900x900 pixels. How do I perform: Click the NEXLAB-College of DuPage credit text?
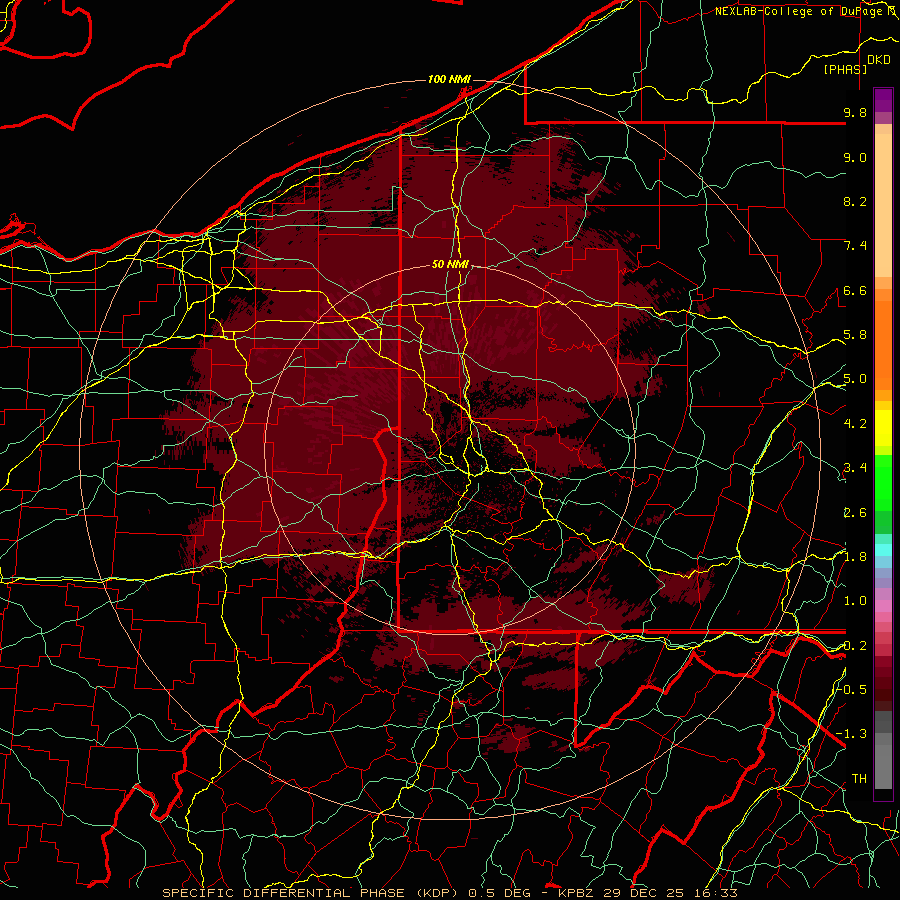804,11
